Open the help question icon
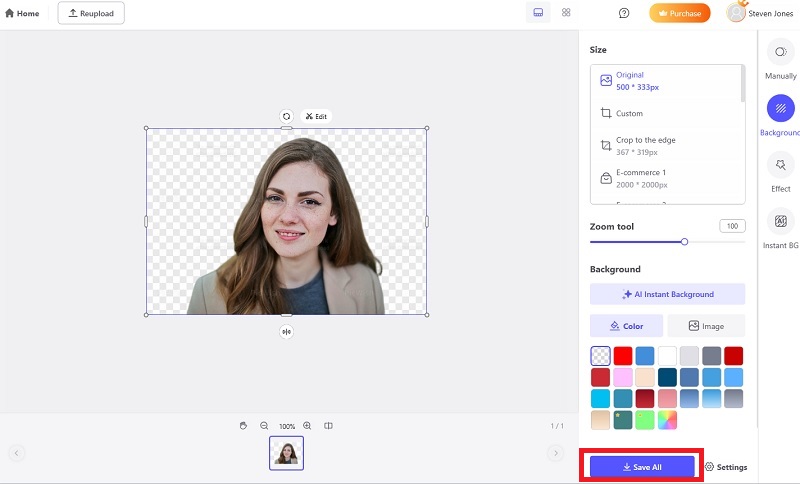Viewport: 800px width, 484px height. 623,13
